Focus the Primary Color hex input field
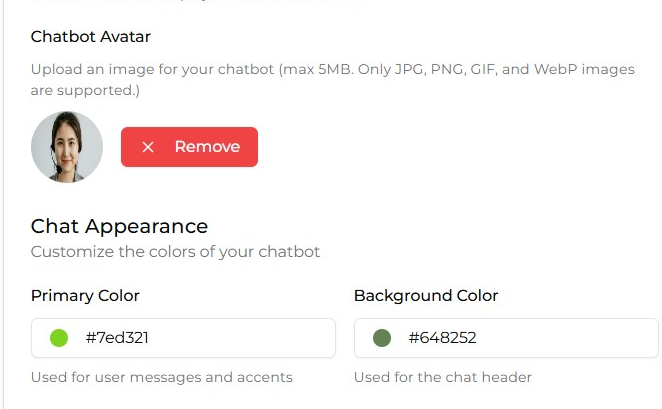662x409 pixels. (x=183, y=338)
